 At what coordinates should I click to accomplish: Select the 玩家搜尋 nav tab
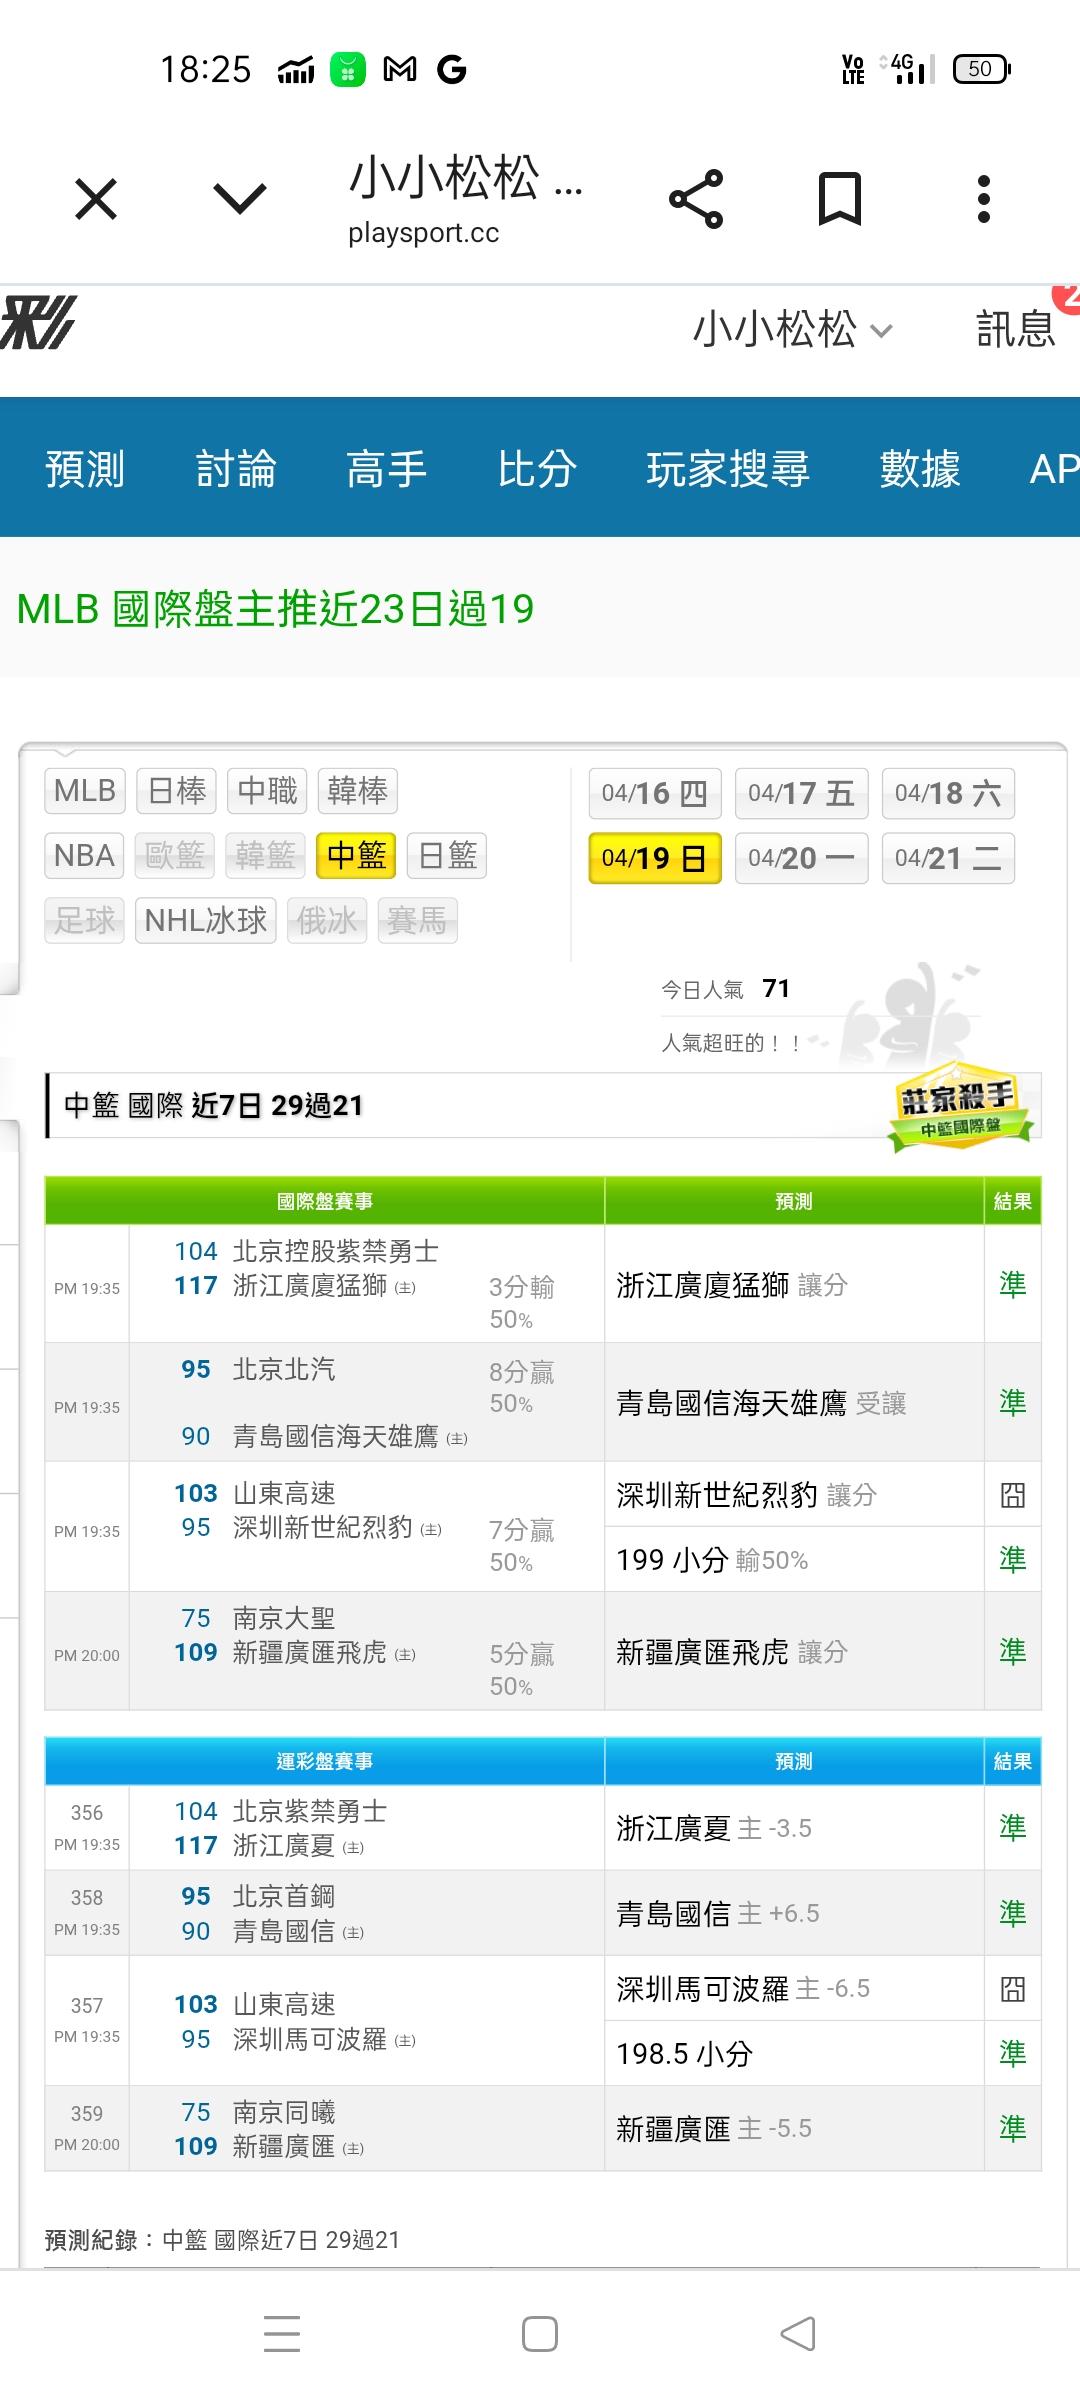click(728, 468)
